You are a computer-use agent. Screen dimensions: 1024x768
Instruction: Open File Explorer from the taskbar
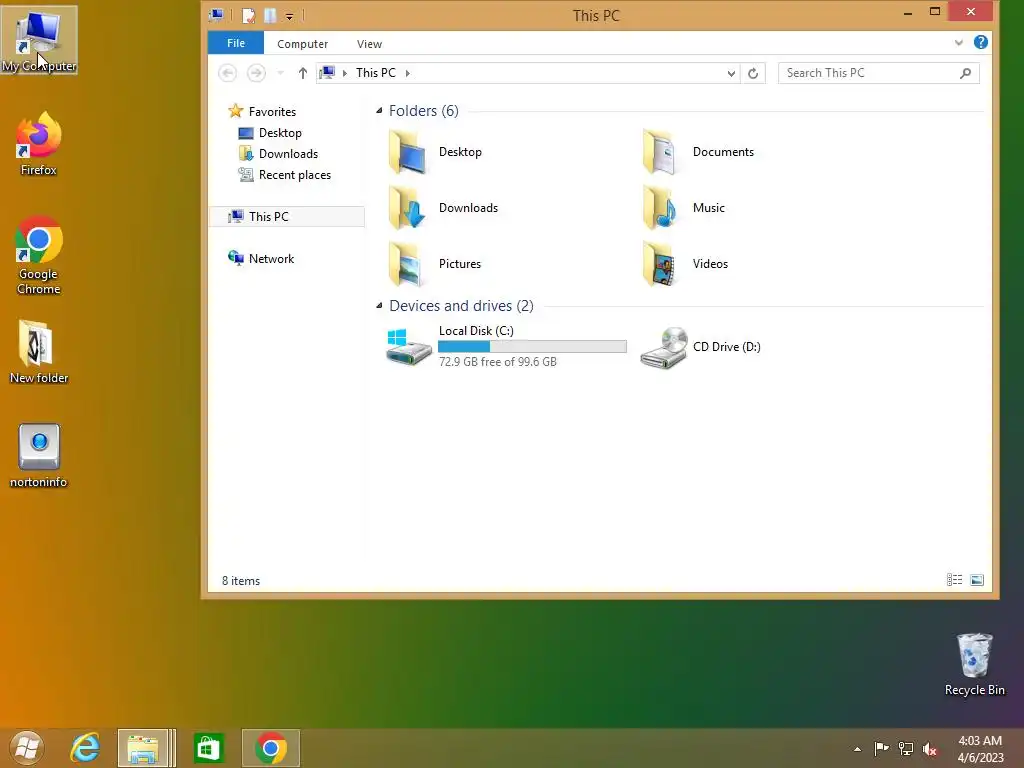pos(146,748)
